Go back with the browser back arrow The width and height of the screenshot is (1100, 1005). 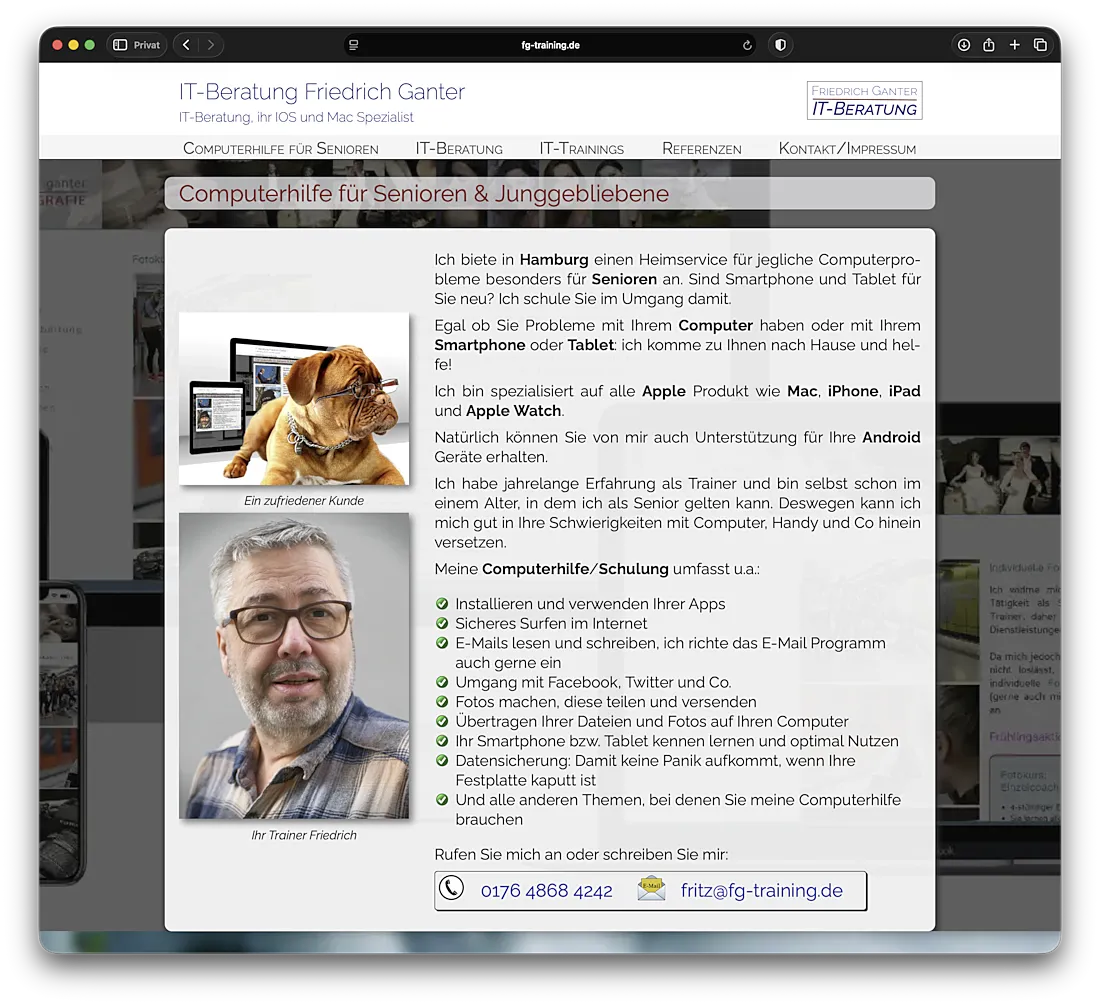187,45
